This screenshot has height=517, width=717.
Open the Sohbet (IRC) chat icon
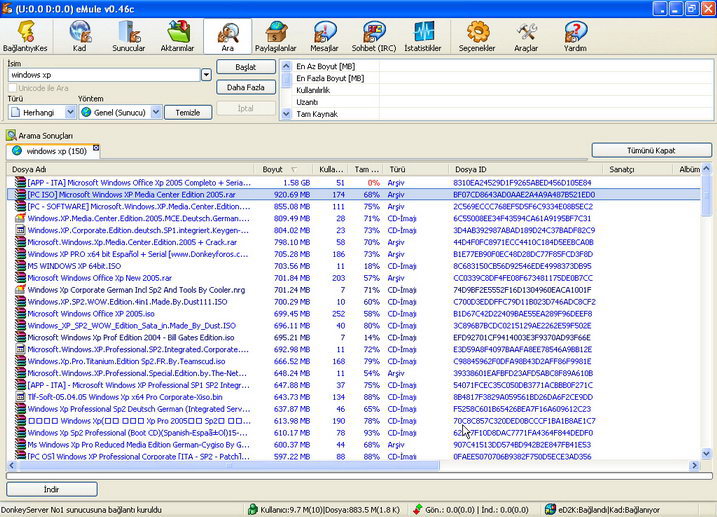pyautogui.click(x=374, y=32)
